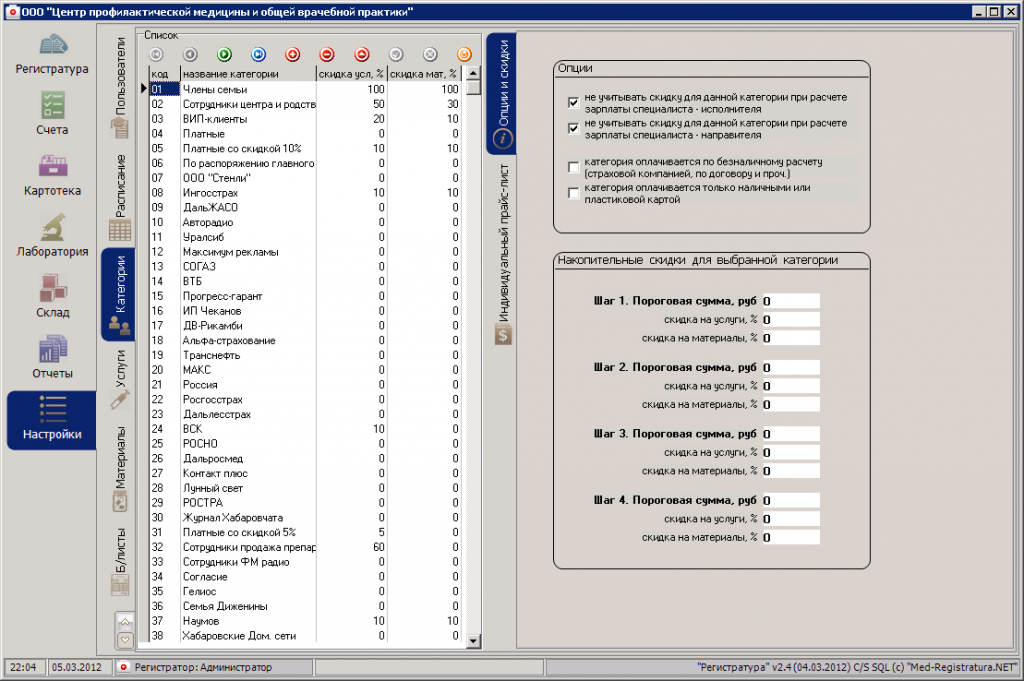Screen dimensions: 1024x681
Task: Enable cash or plastic card only checkbox
Action: click(x=573, y=193)
